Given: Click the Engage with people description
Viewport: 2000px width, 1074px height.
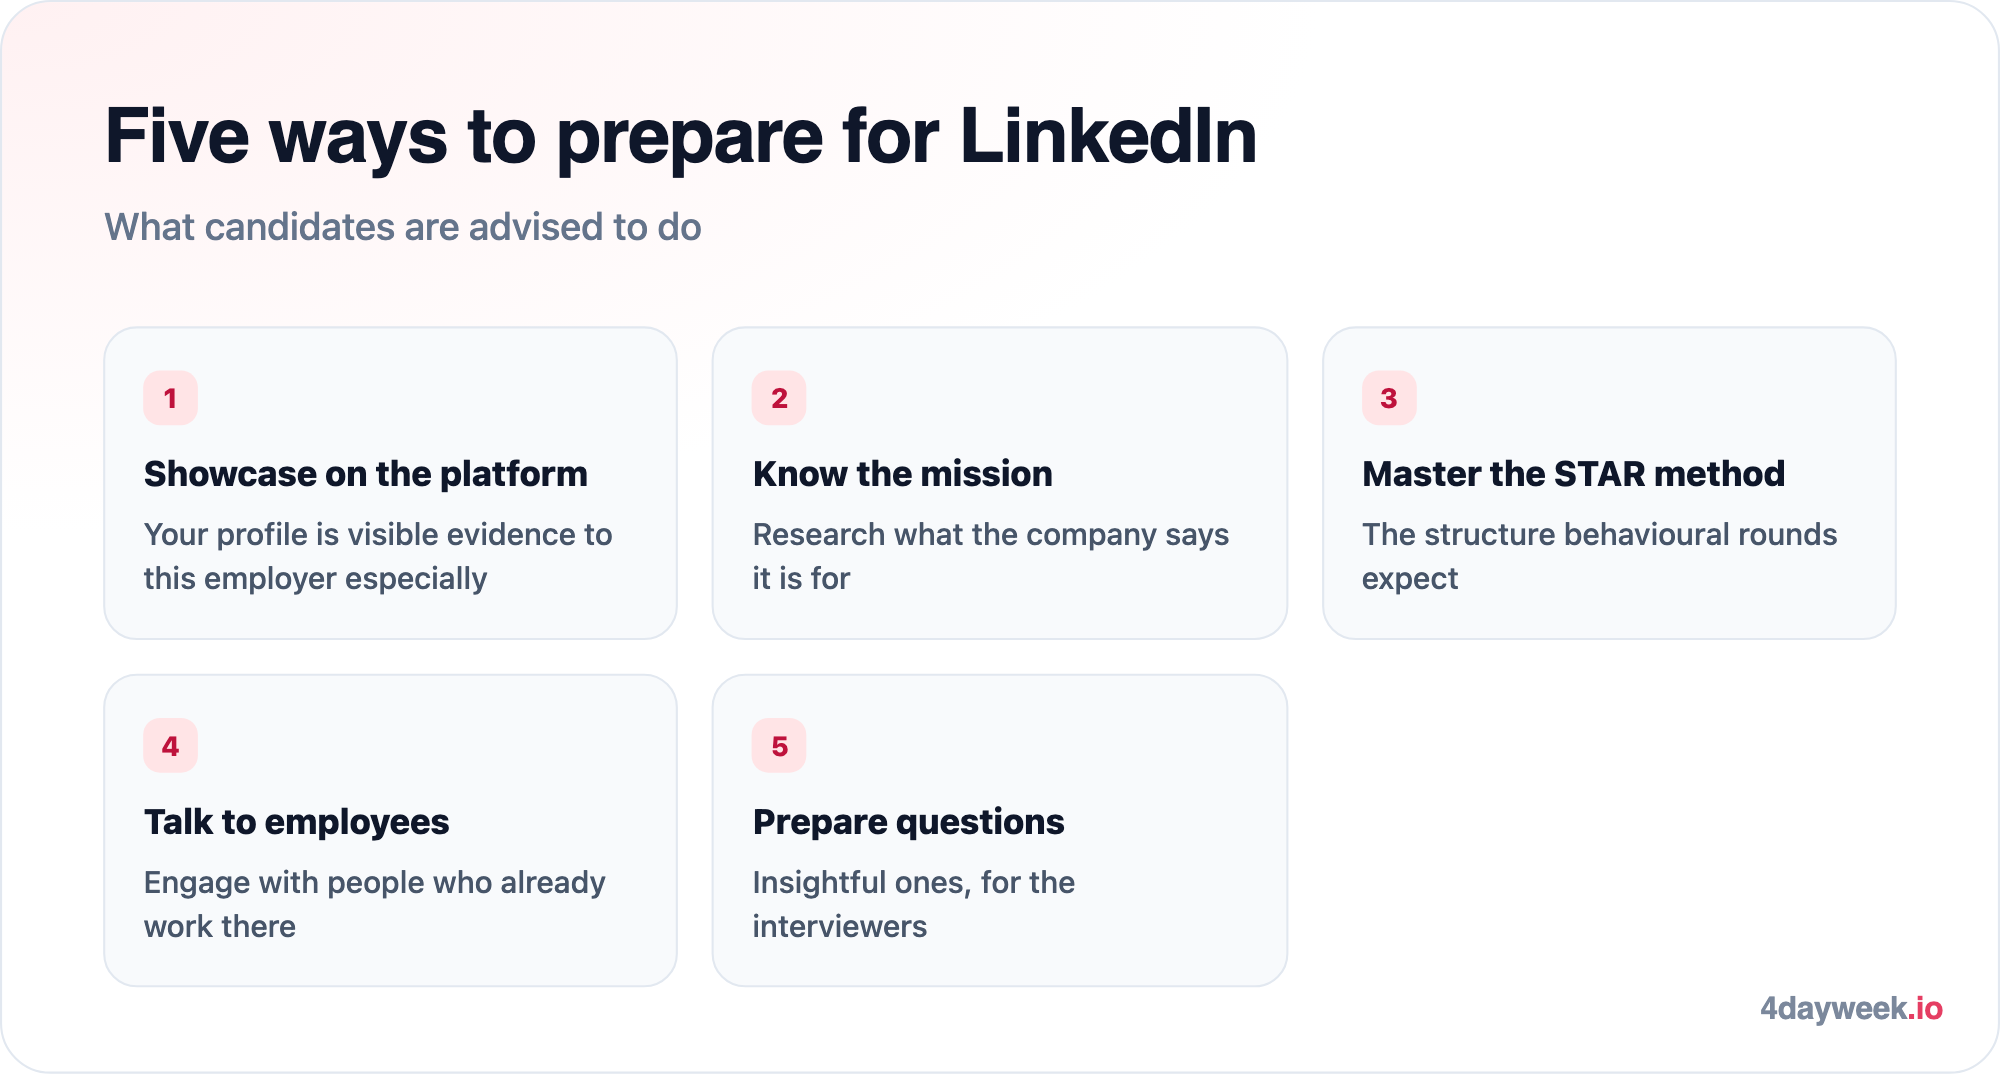Looking at the screenshot, I should (x=375, y=904).
